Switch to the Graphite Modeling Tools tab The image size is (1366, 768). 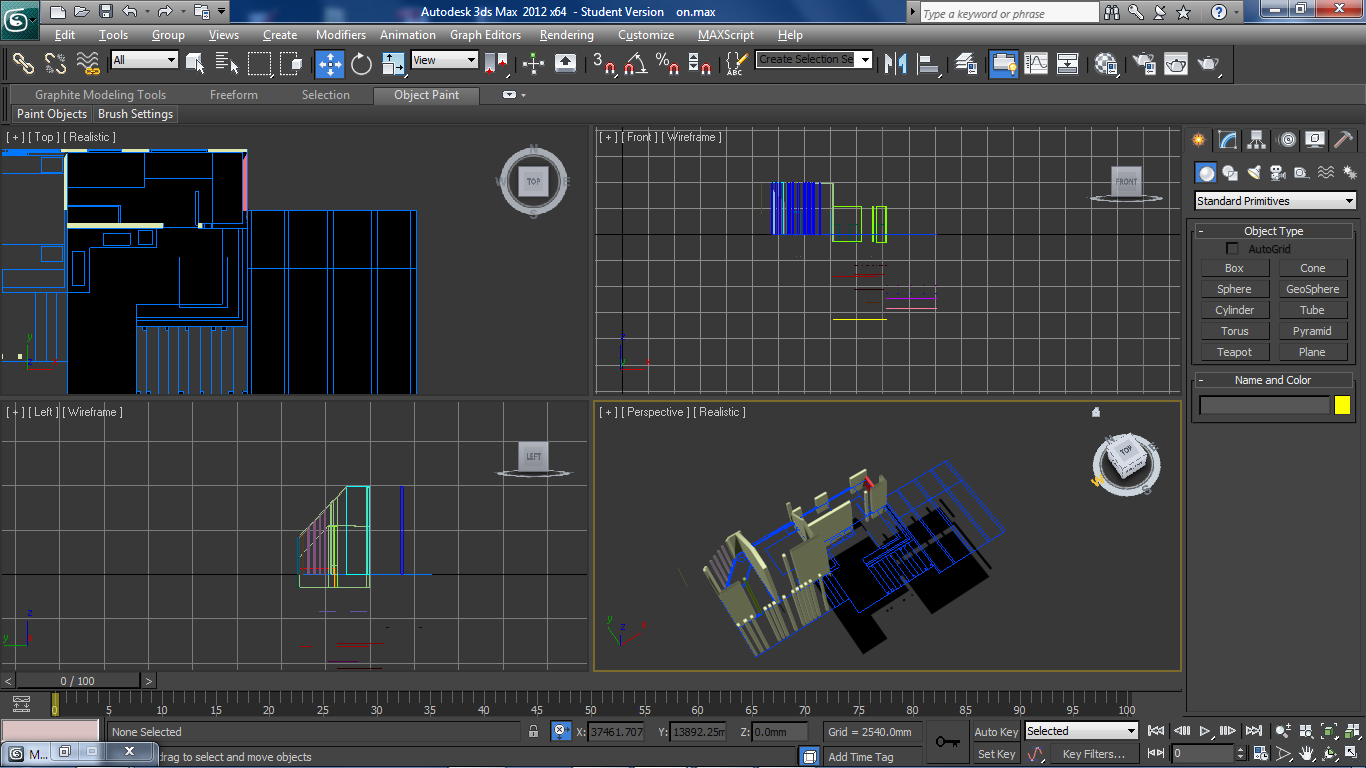point(100,95)
